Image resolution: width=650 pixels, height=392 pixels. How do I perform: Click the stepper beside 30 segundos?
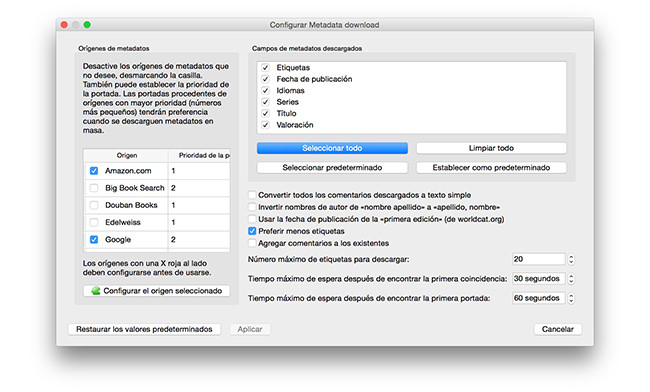point(571,278)
